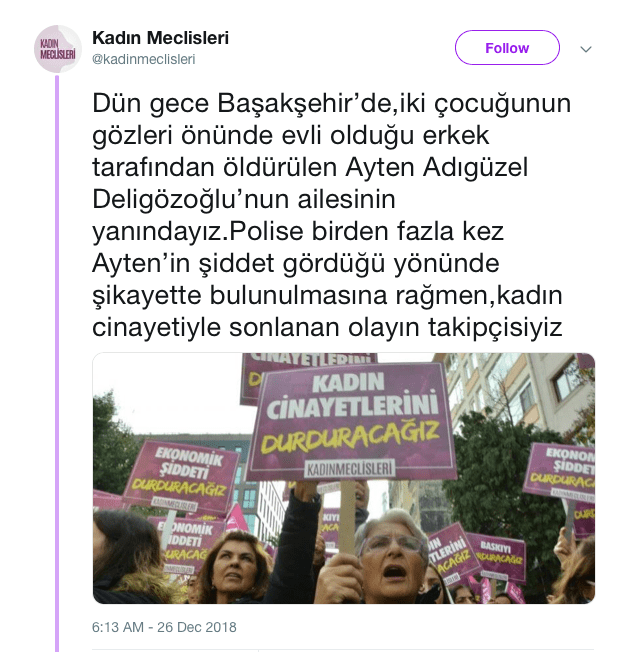Expand the tweet options chevron menu
This screenshot has height=652, width=624.
pos(586,49)
